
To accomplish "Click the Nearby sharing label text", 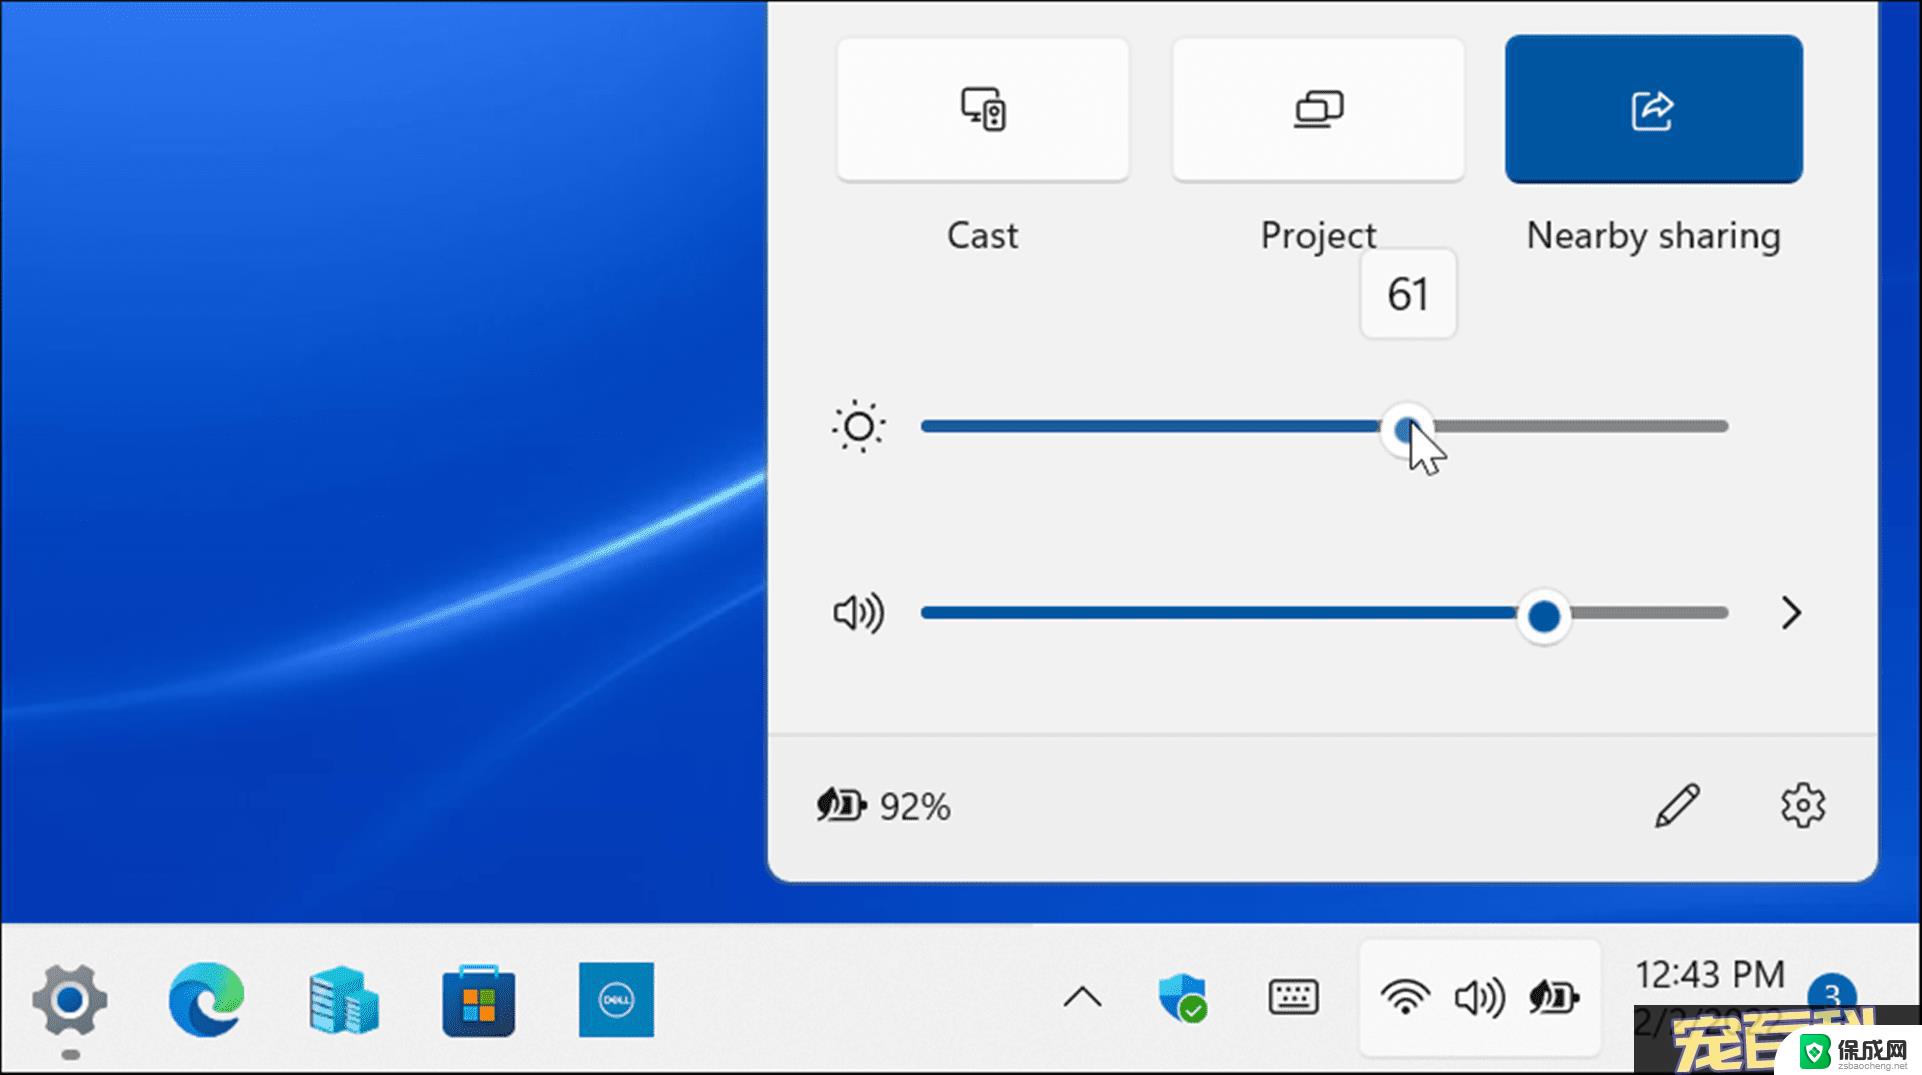I will click(x=1654, y=236).
